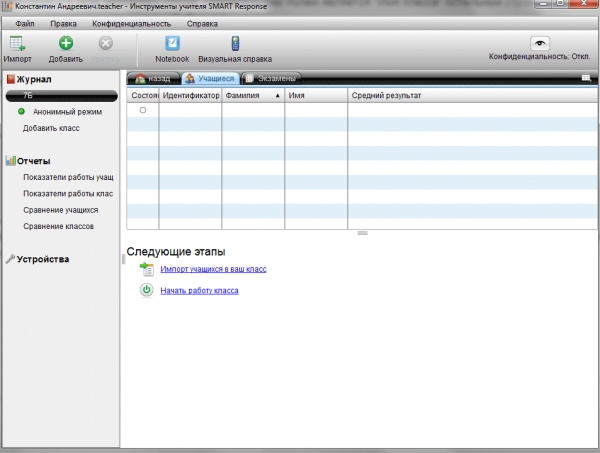Image resolution: width=600 pixels, height=453 pixels.
Task: Open the Правка menu
Action: [x=64, y=24]
